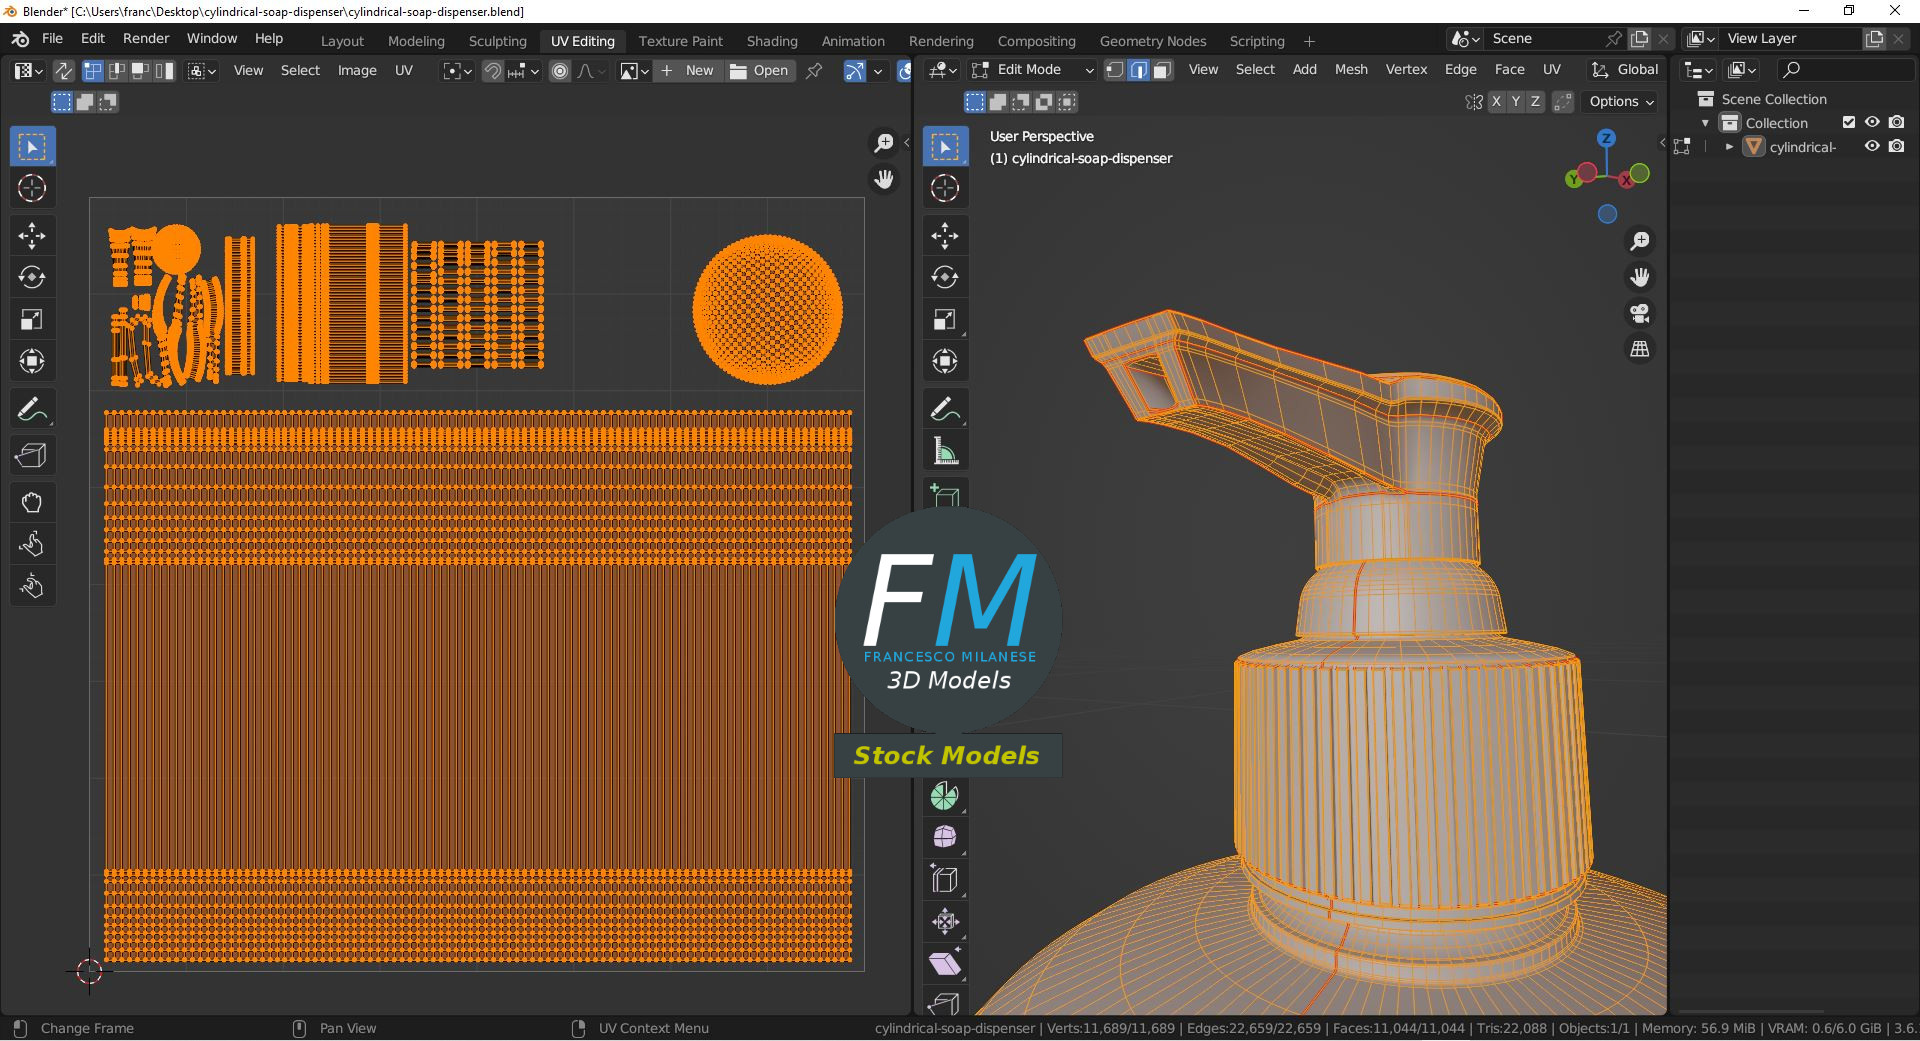
Task: Activate the Scale tool in 3D viewport
Action: (x=945, y=320)
